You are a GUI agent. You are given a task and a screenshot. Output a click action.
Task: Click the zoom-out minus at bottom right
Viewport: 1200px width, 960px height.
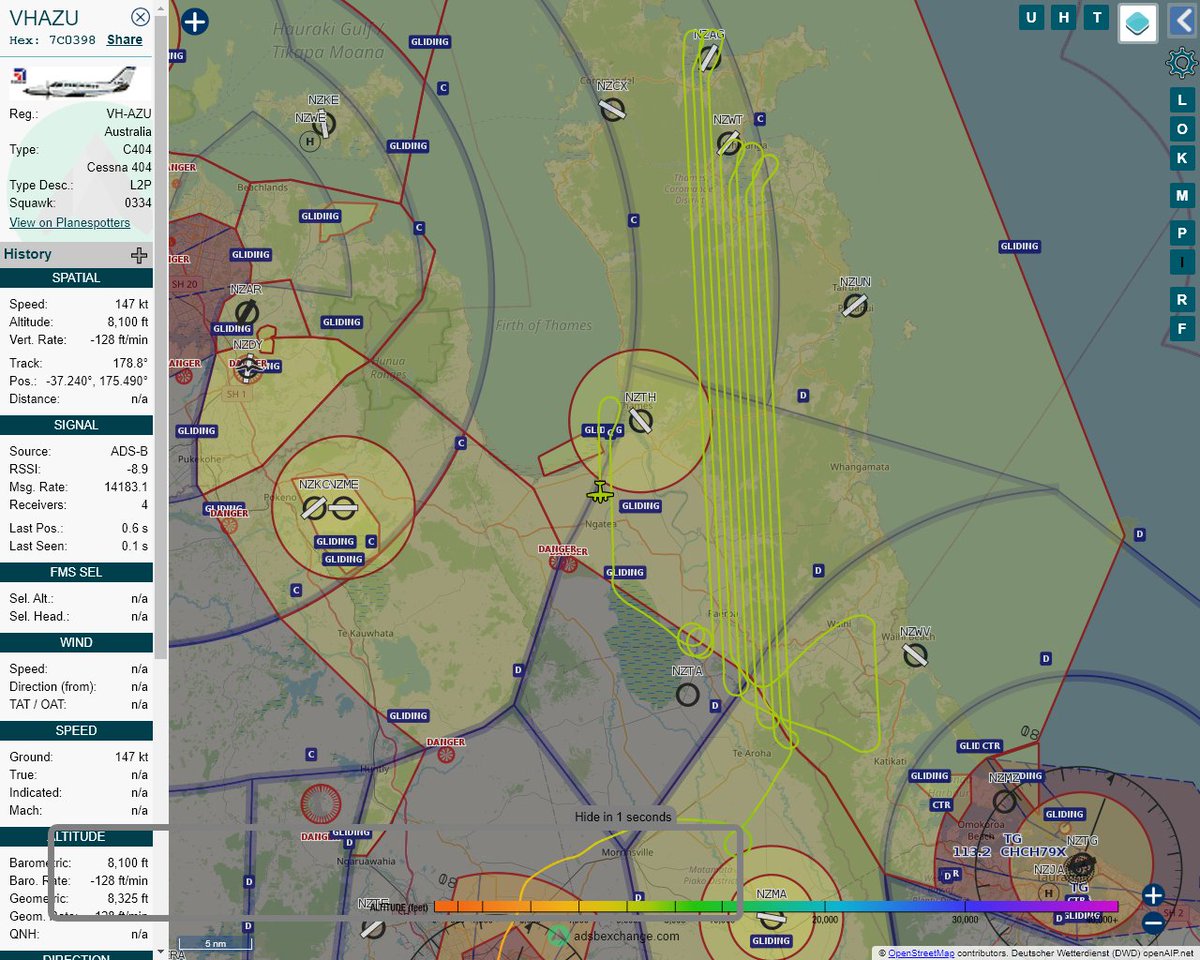[1152, 924]
